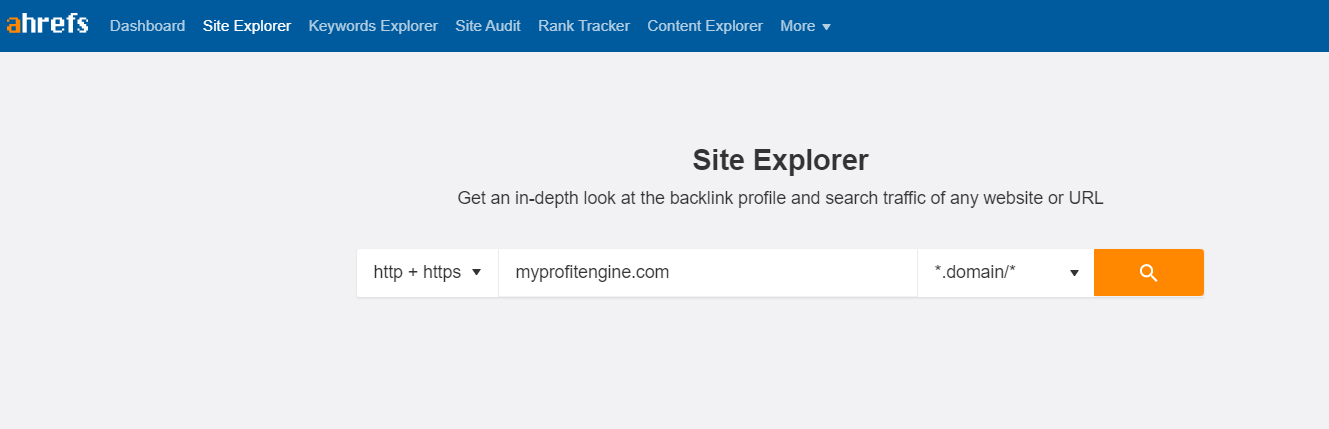Click the Site Explorer heading text

[780, 160]
